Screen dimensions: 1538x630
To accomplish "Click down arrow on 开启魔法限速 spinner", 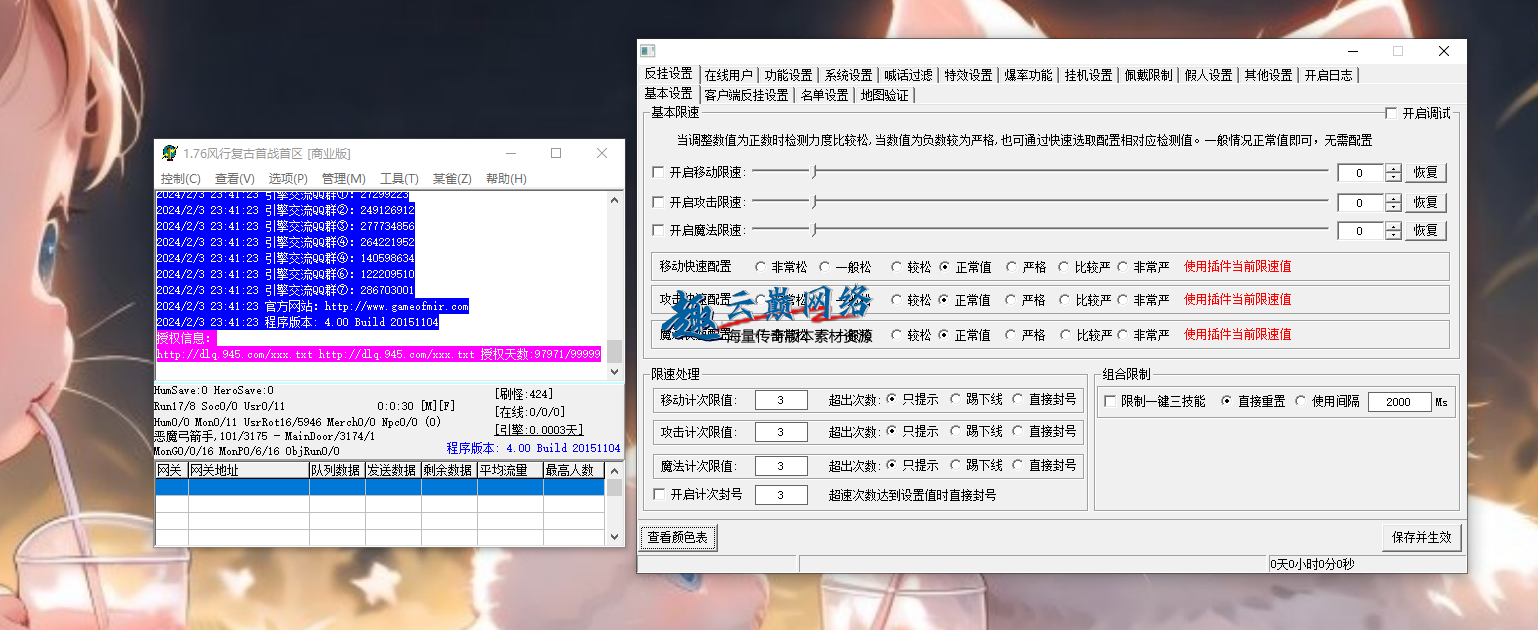I will coord(1393,236).
